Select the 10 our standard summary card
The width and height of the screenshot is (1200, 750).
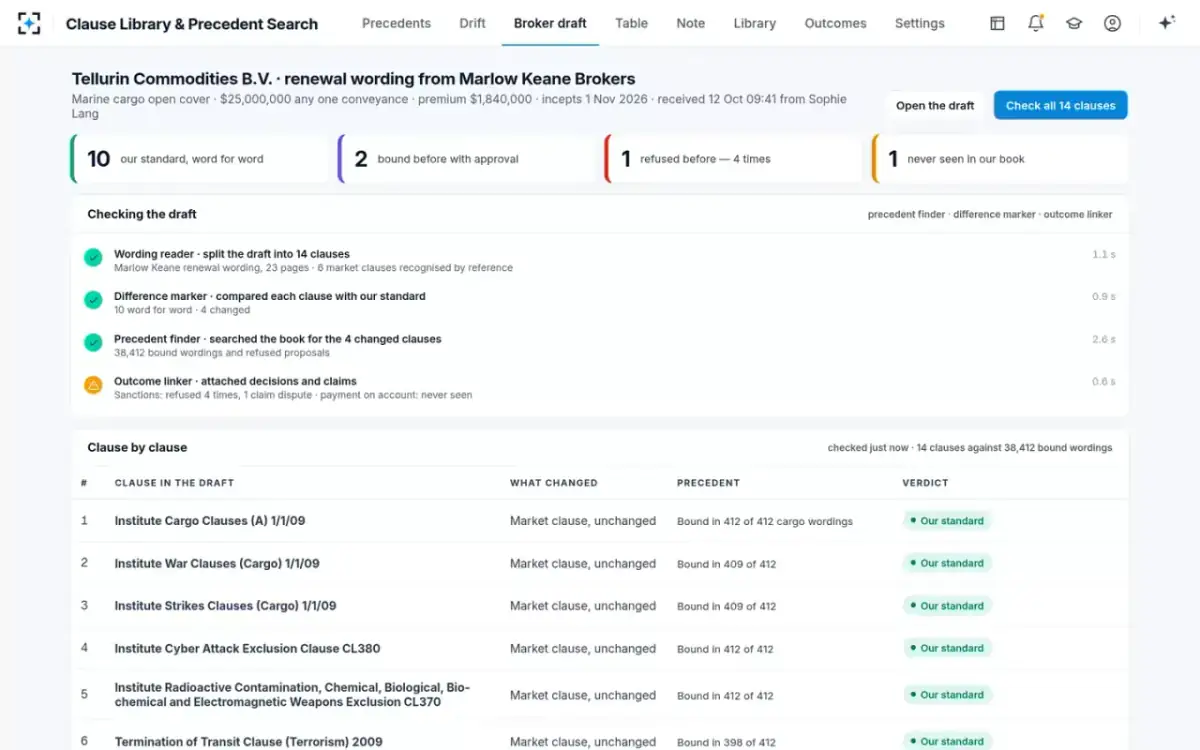[x=199, y=159]
